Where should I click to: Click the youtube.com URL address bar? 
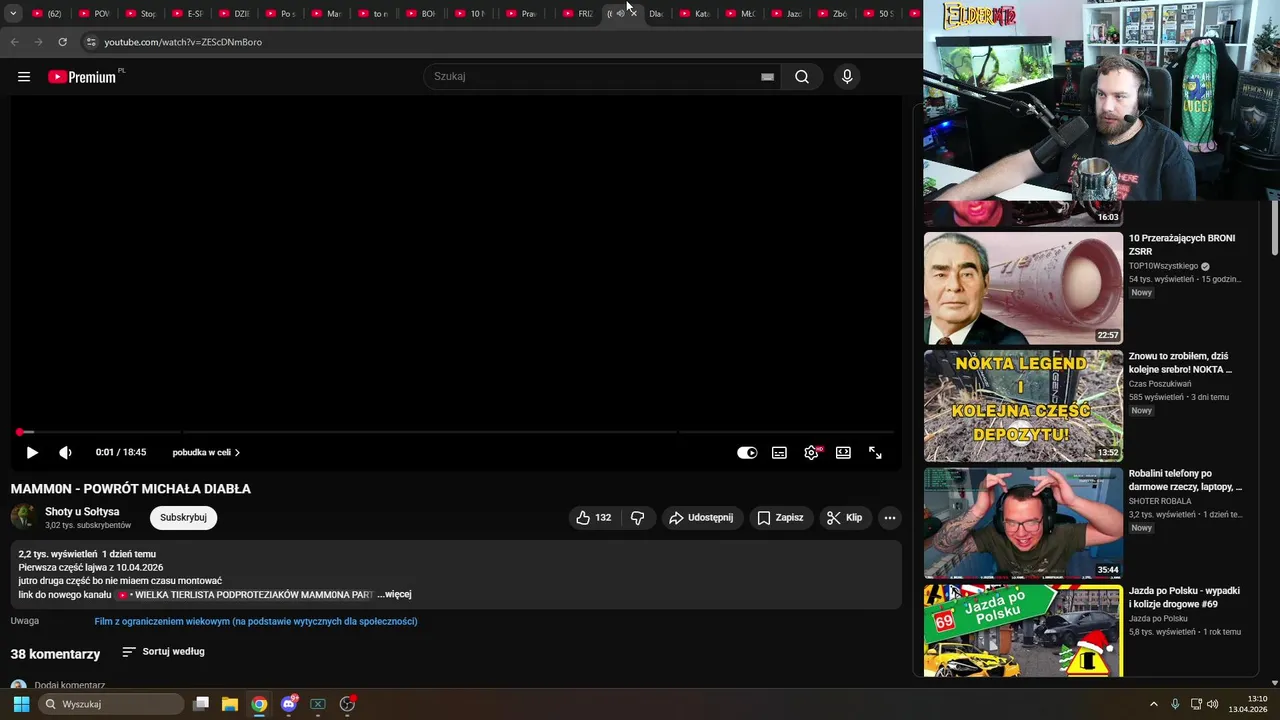(183, 42)
